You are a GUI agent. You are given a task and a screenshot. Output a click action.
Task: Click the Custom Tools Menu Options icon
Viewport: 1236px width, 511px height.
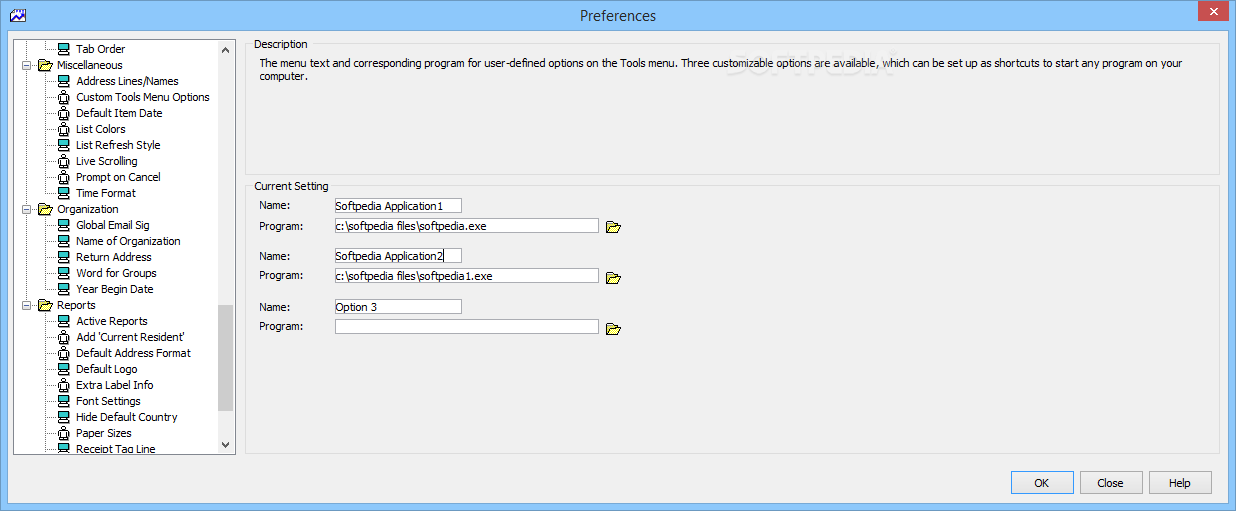coord(64,97)
